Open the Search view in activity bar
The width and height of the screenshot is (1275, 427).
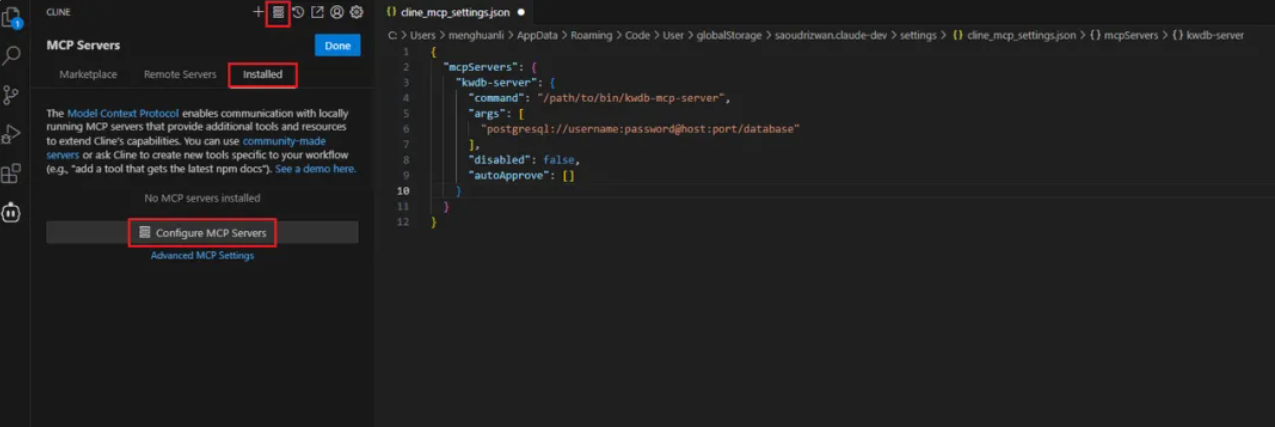coord(11,56)
